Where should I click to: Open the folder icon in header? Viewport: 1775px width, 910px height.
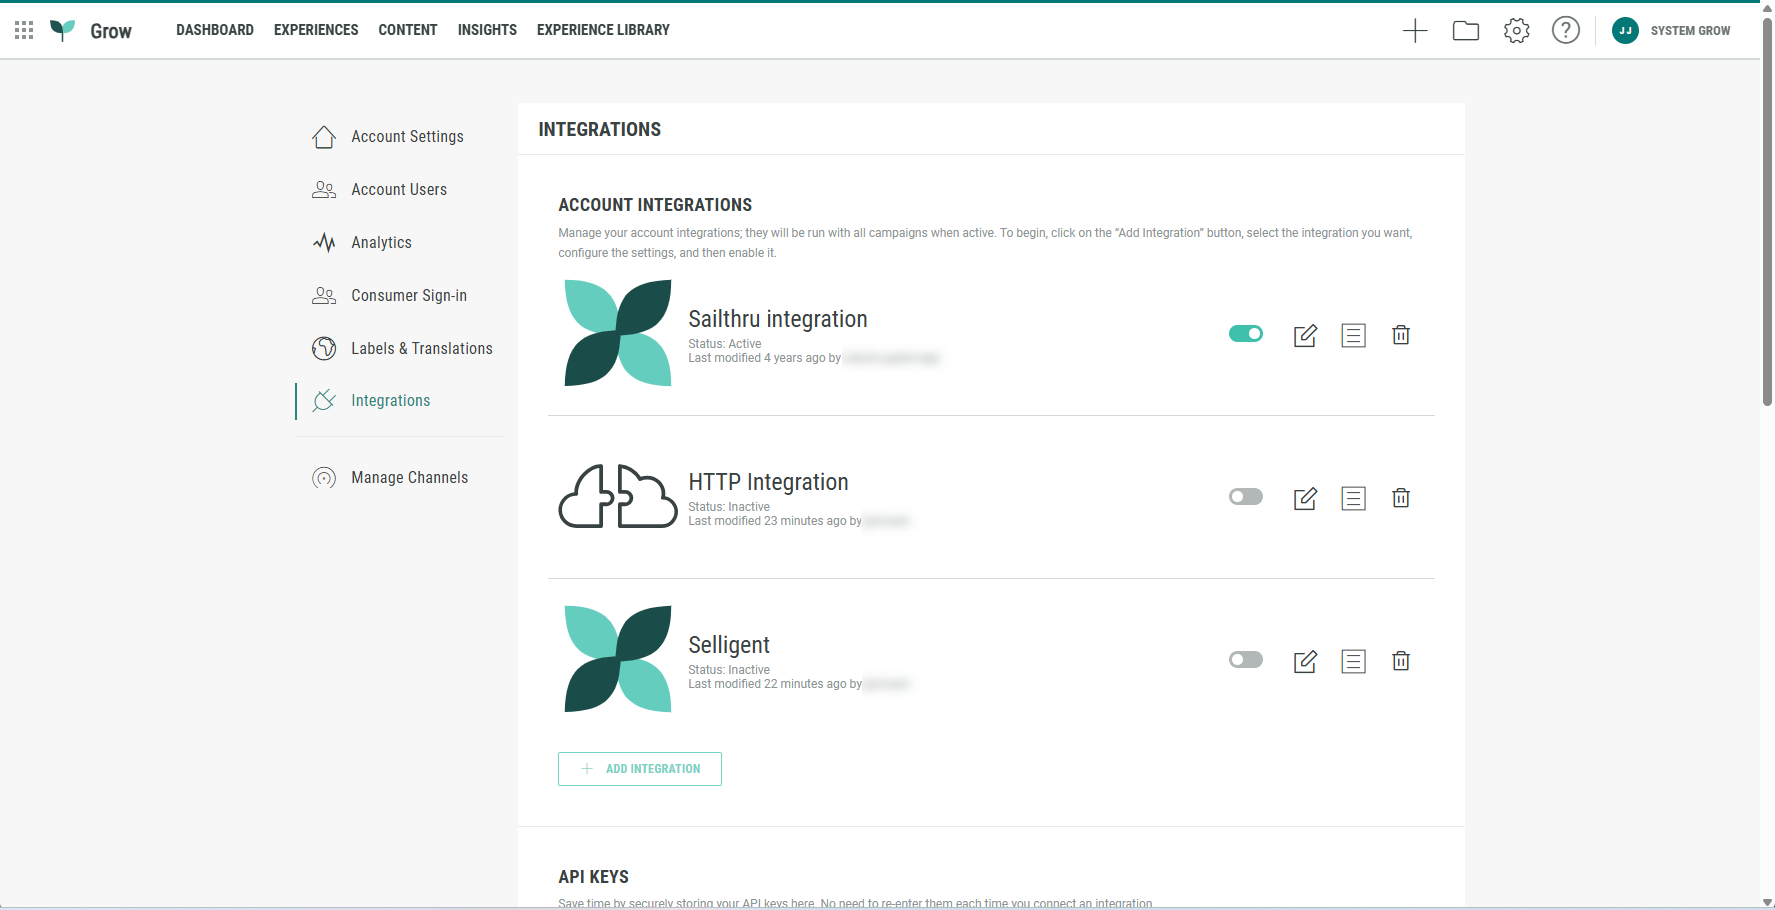pos(1466,31)
